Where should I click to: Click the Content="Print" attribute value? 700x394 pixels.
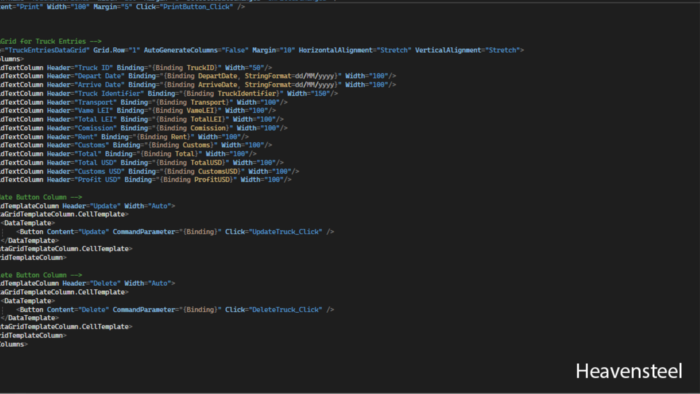click(28, 7)
